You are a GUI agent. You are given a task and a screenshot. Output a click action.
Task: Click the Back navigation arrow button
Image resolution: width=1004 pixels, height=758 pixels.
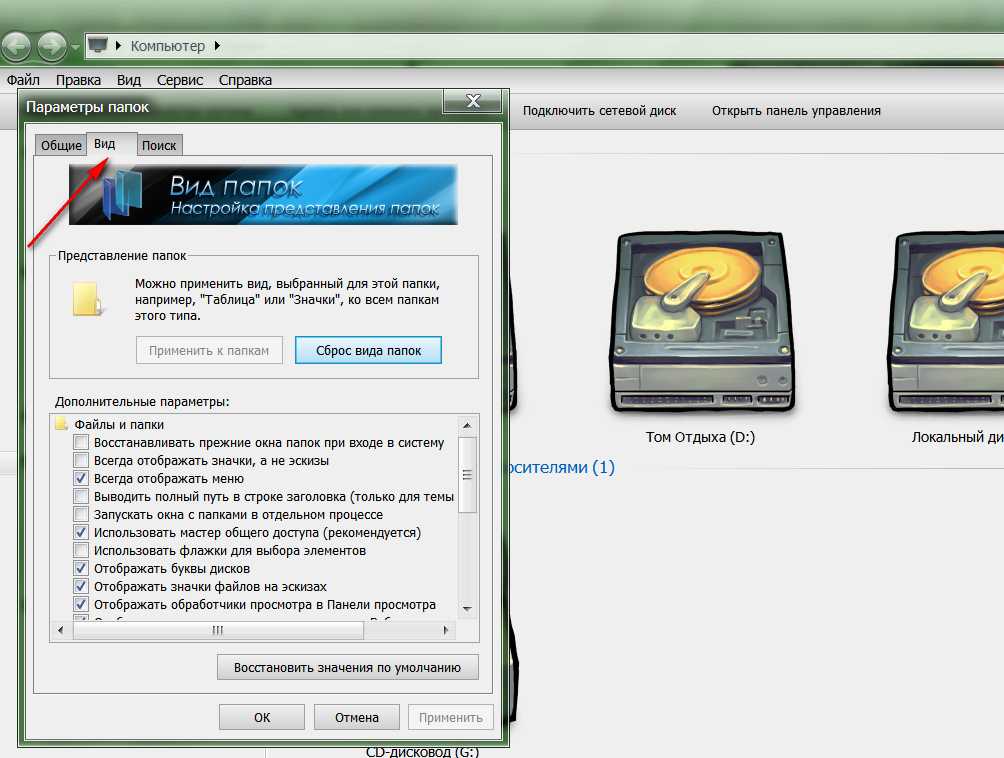coord(16,46)
